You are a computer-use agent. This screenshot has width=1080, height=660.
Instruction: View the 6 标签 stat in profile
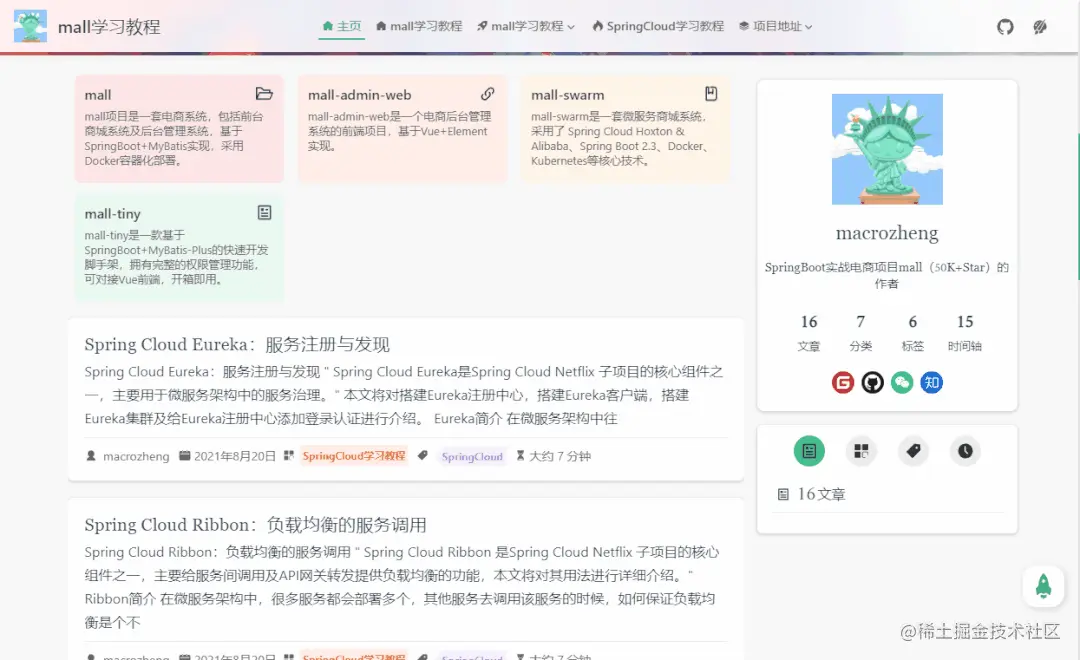tap(913, 332)
